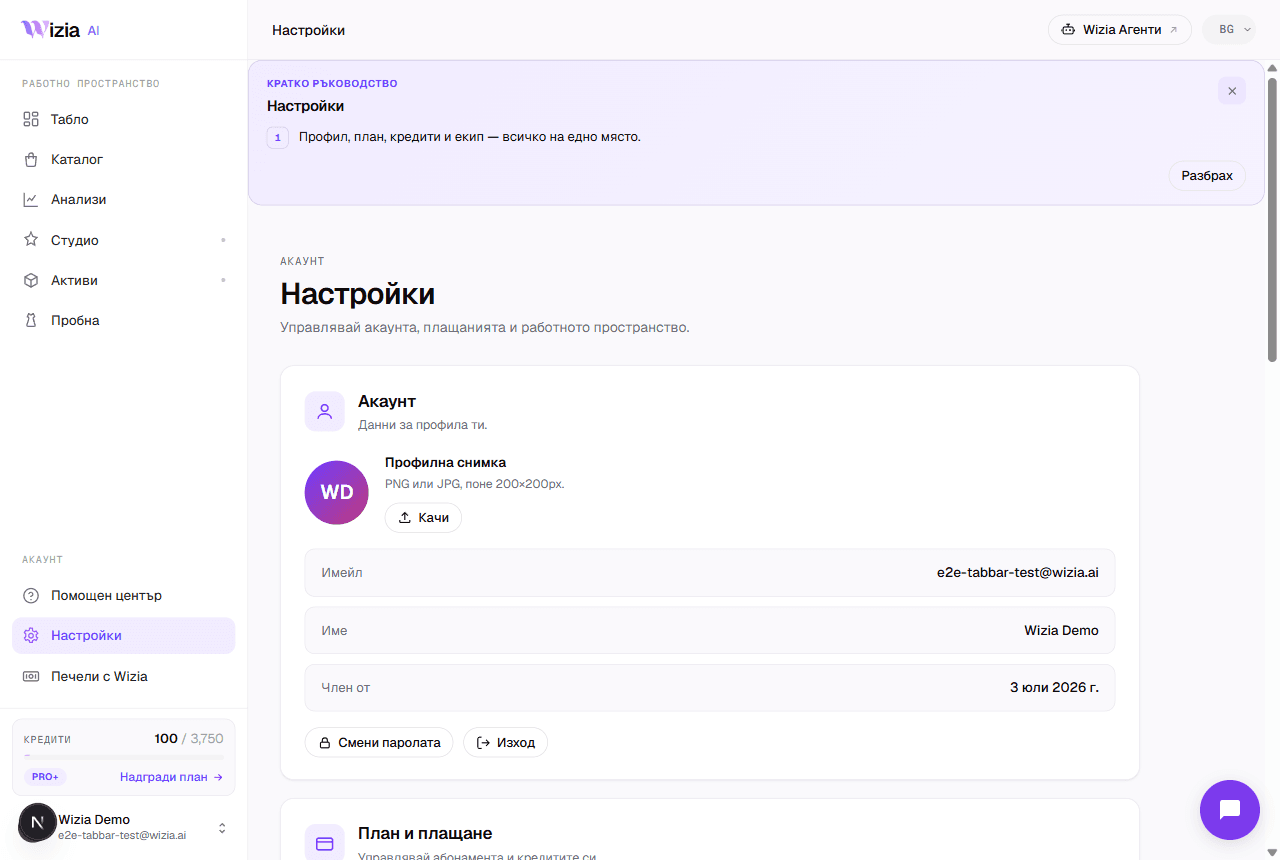Viewport: 1280px width, 860px height.
Task: Click the page vertical scrollbar
Action: coord(1272,218)
